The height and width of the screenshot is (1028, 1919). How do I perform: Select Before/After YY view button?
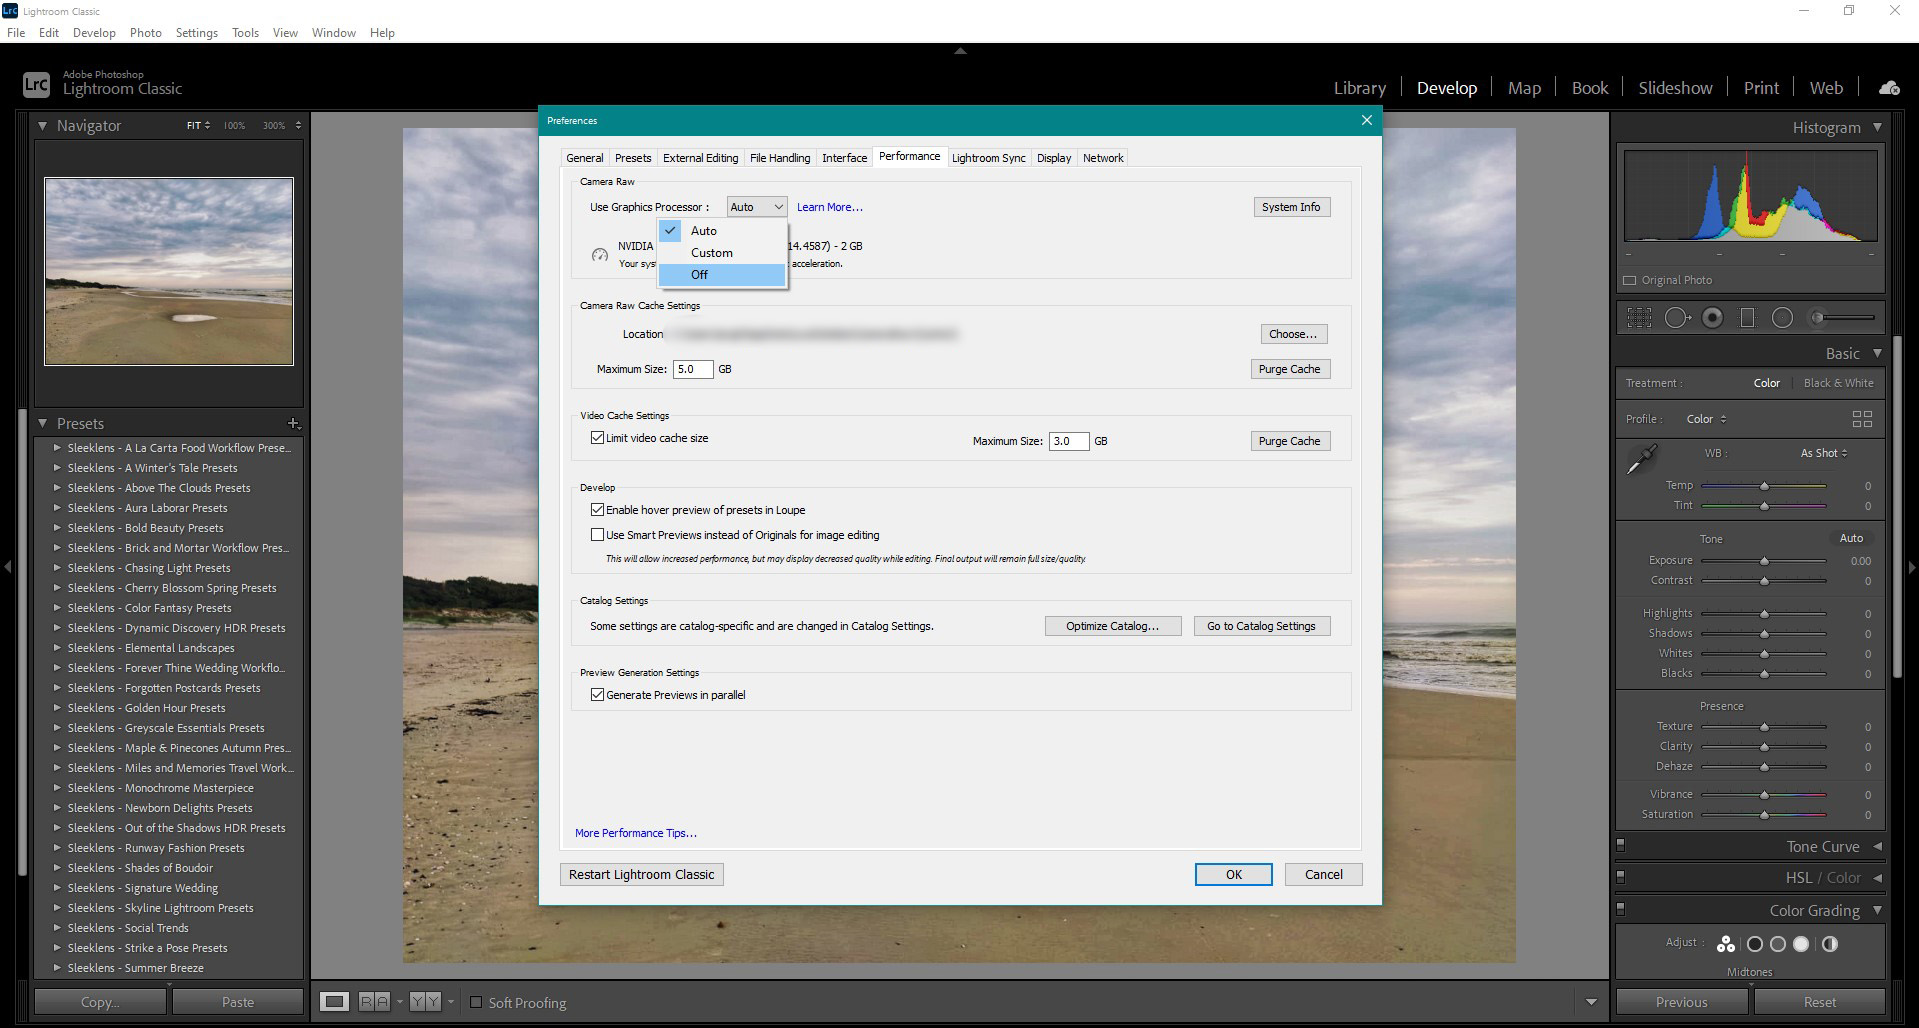[425, 1001]
